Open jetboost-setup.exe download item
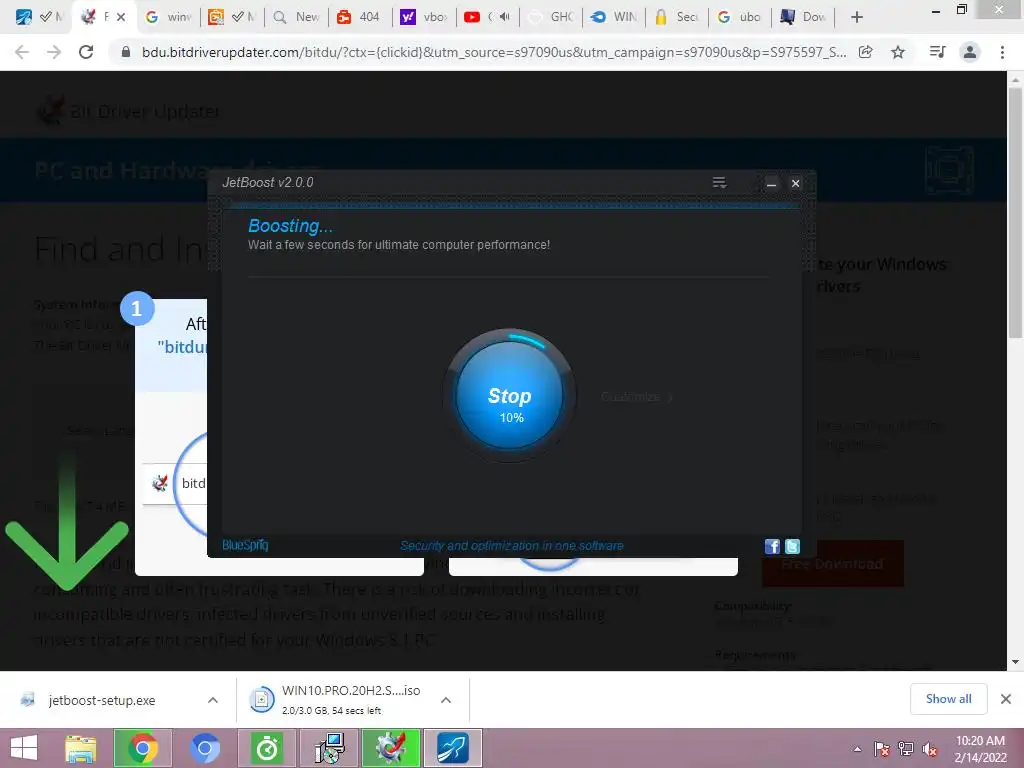Screen dimensions: 1024x768 (x=101, y=700)
